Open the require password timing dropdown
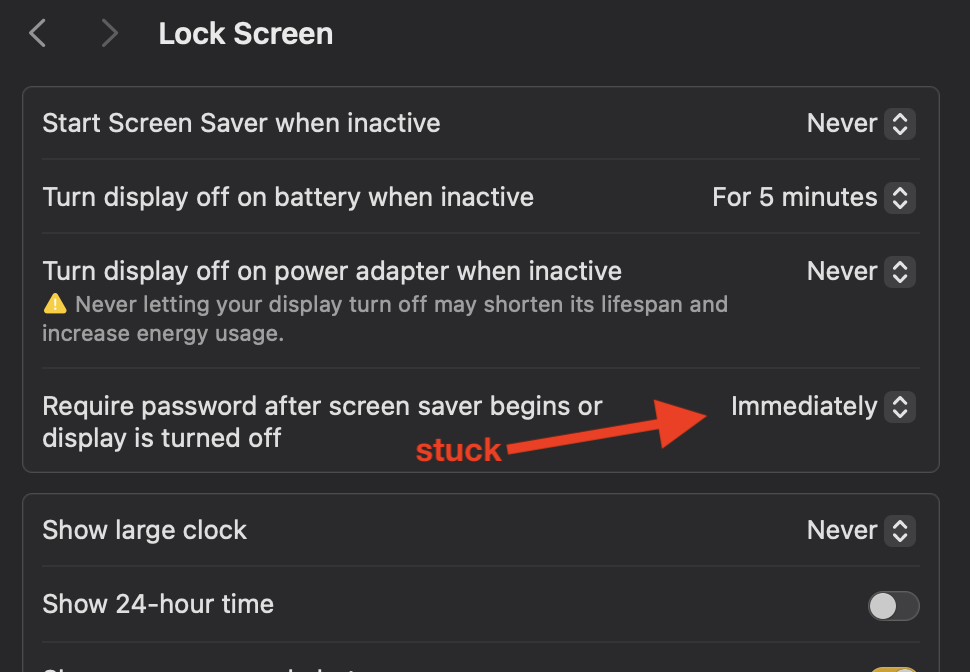The image size is (970, 672). point(820,406)
